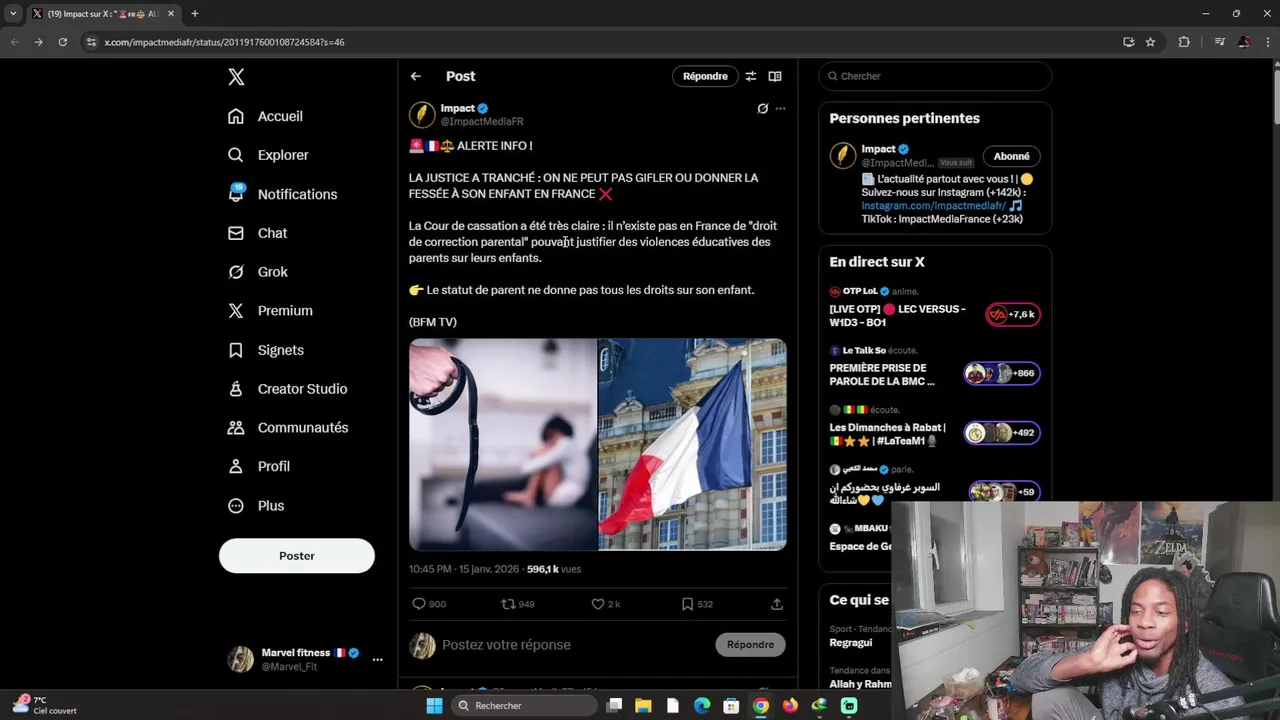The width and height of the screenshot is (1280, 720).
Task: Open the +7,6 k listeners badge
Action: coord(1012,314)
